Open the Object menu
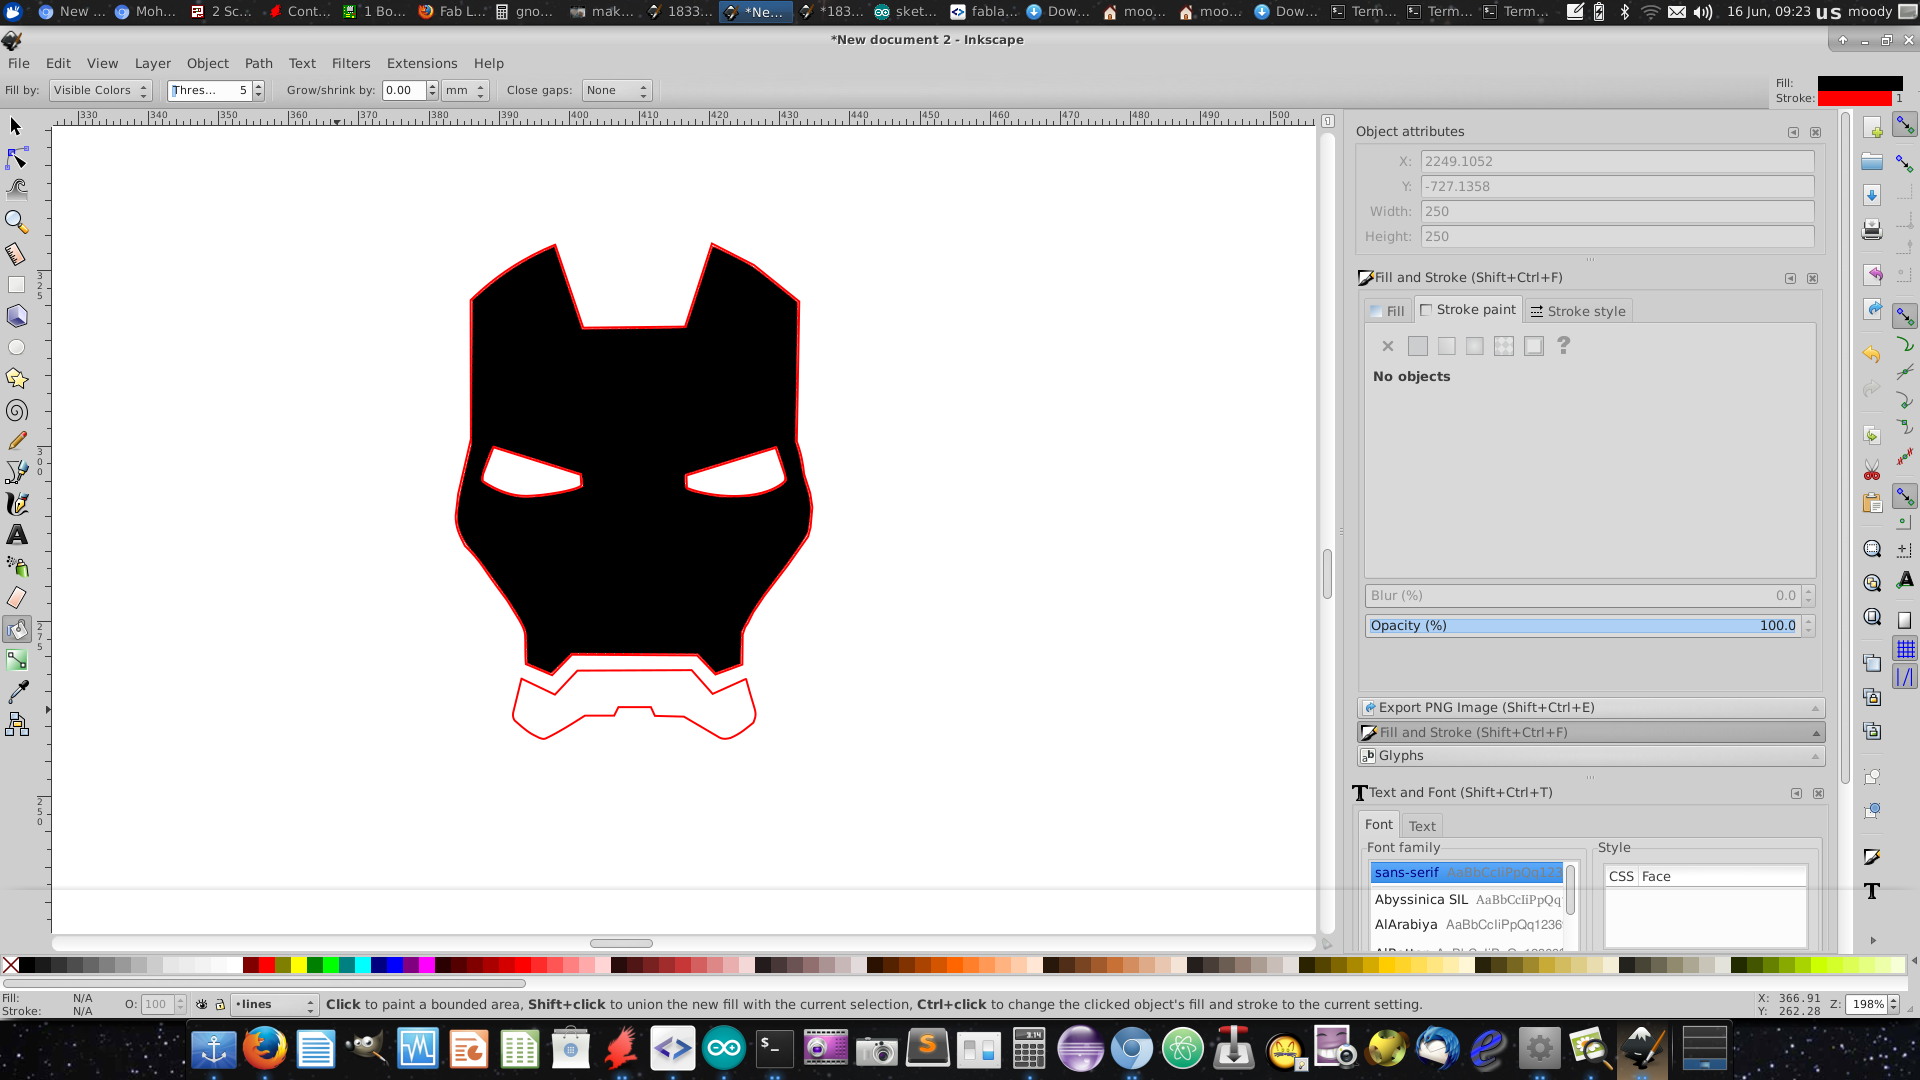Image resolution: width=1920 pixels, height=1080 pixels. click(207, 63)
